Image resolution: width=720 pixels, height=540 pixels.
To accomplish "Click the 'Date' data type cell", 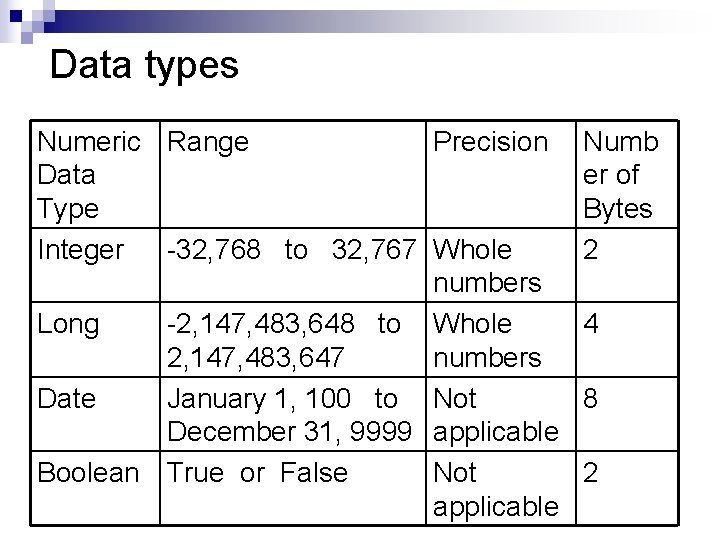I will point(95,414).
